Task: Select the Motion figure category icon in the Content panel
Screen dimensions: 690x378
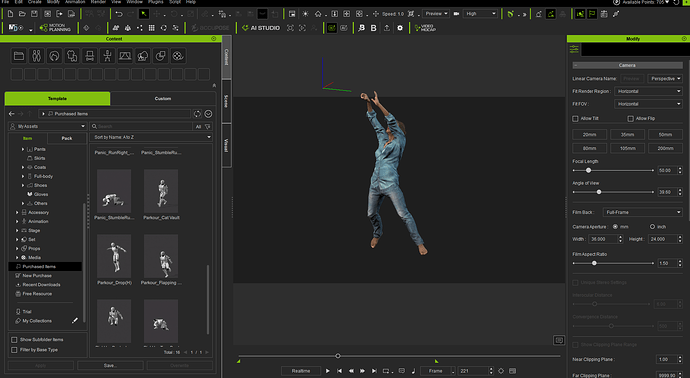Action: point(107,56)
